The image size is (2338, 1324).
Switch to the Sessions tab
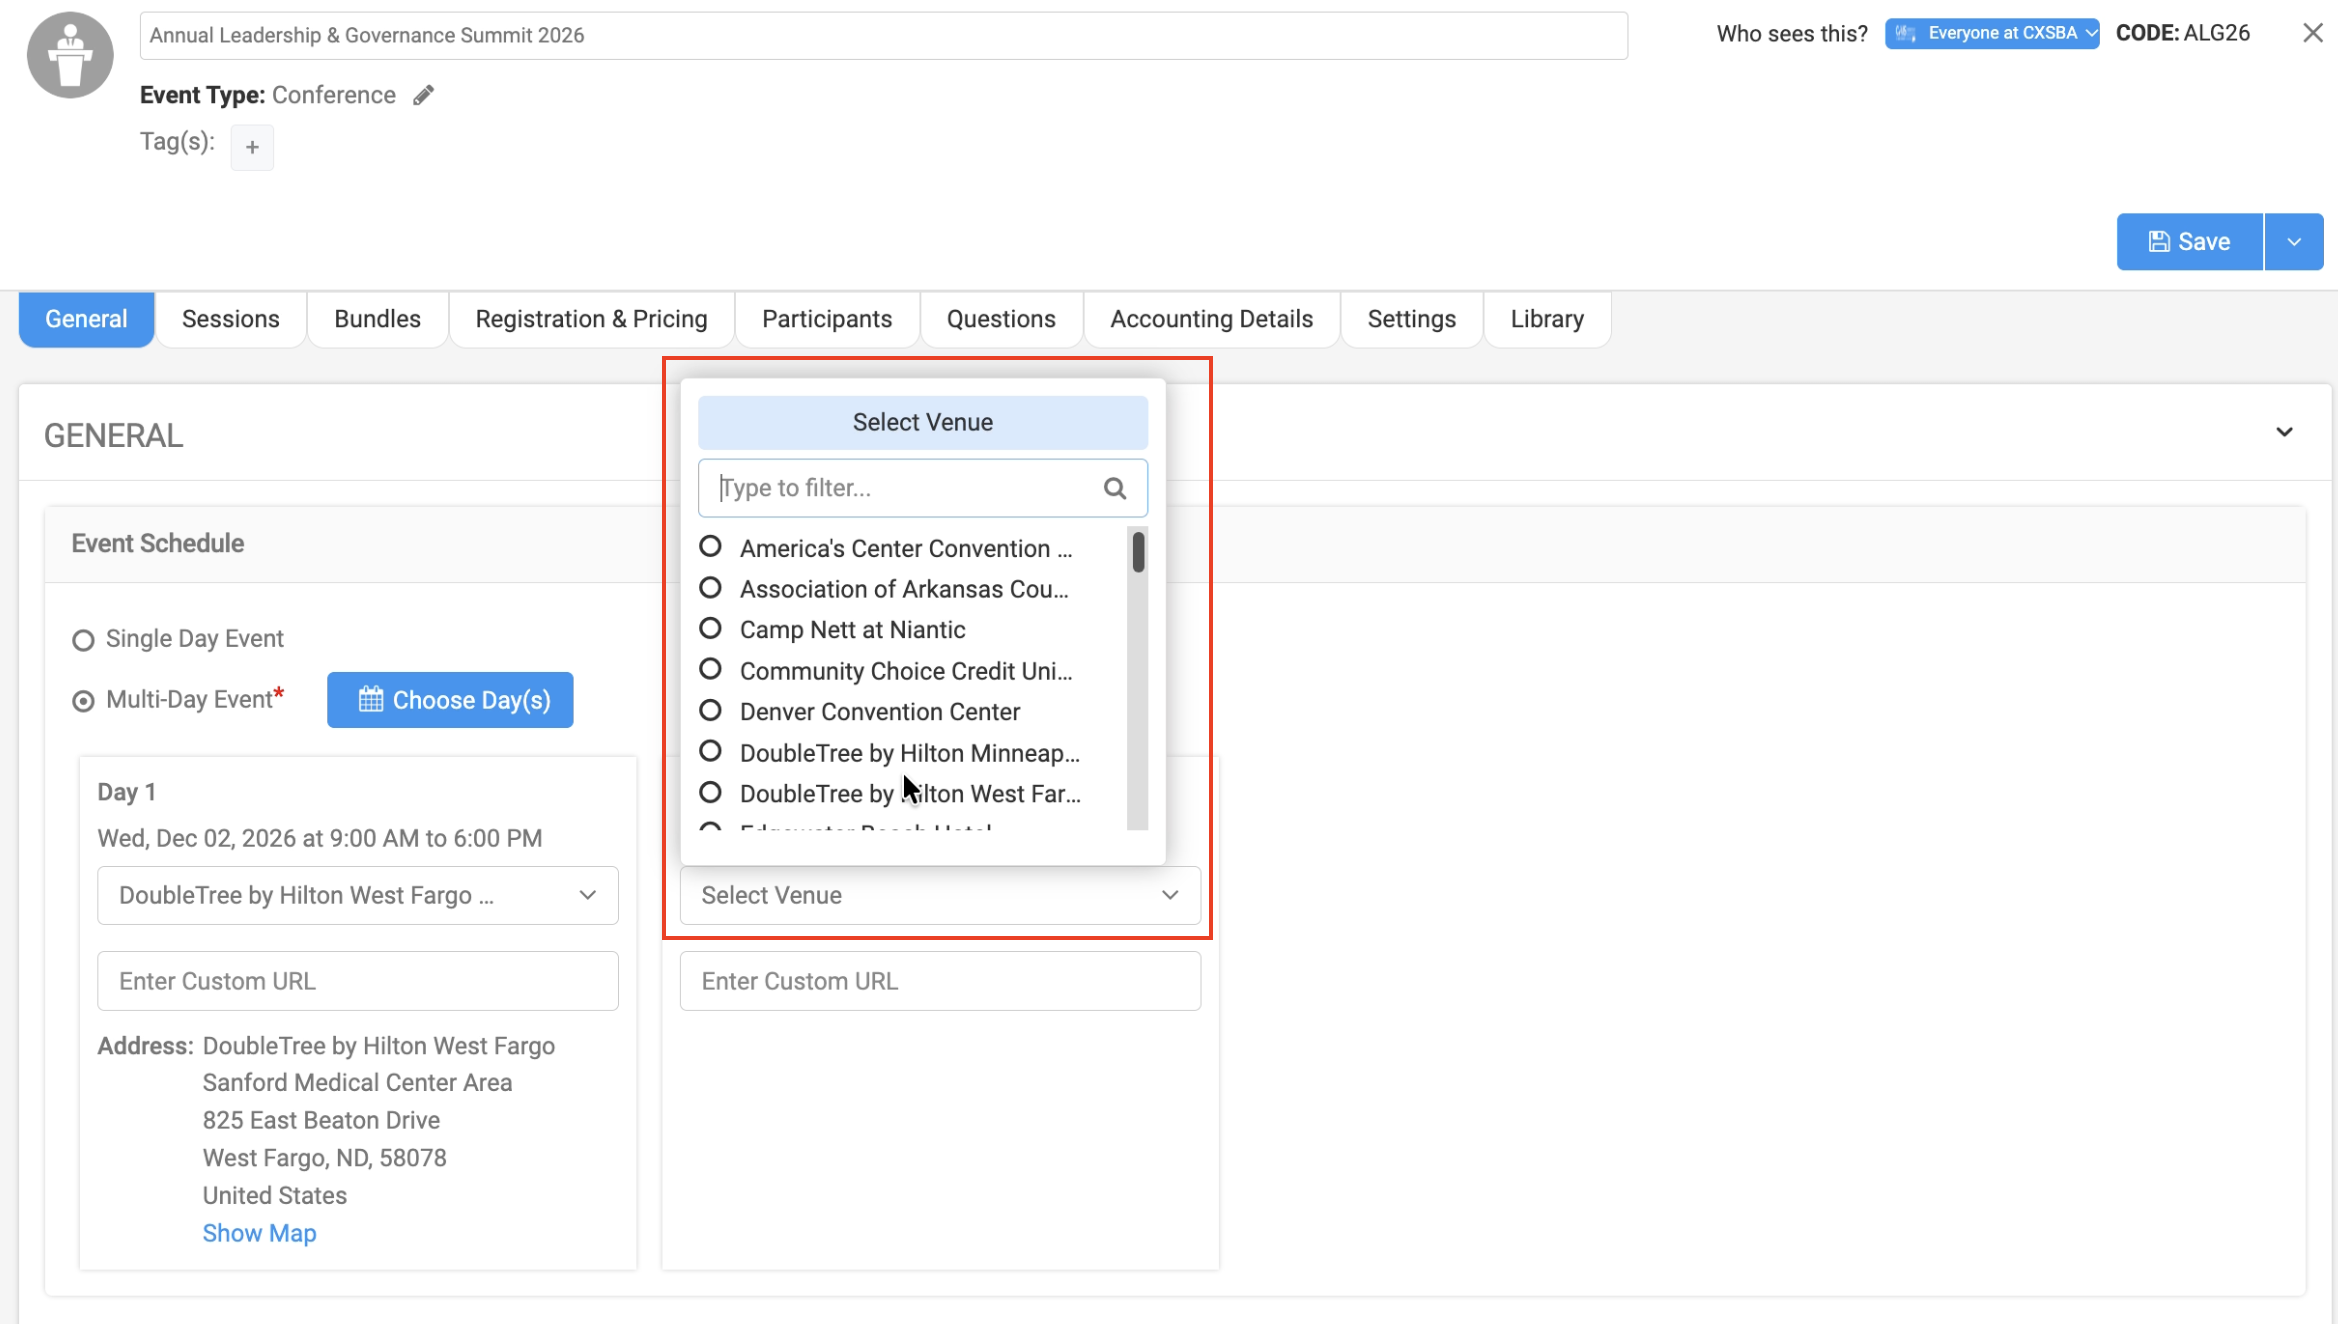(x=230, y=319)
